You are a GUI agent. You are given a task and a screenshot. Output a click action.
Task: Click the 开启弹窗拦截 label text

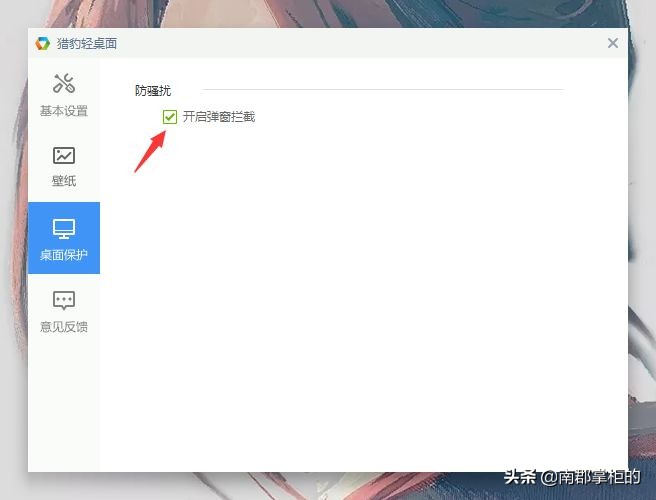click(219, 117)
